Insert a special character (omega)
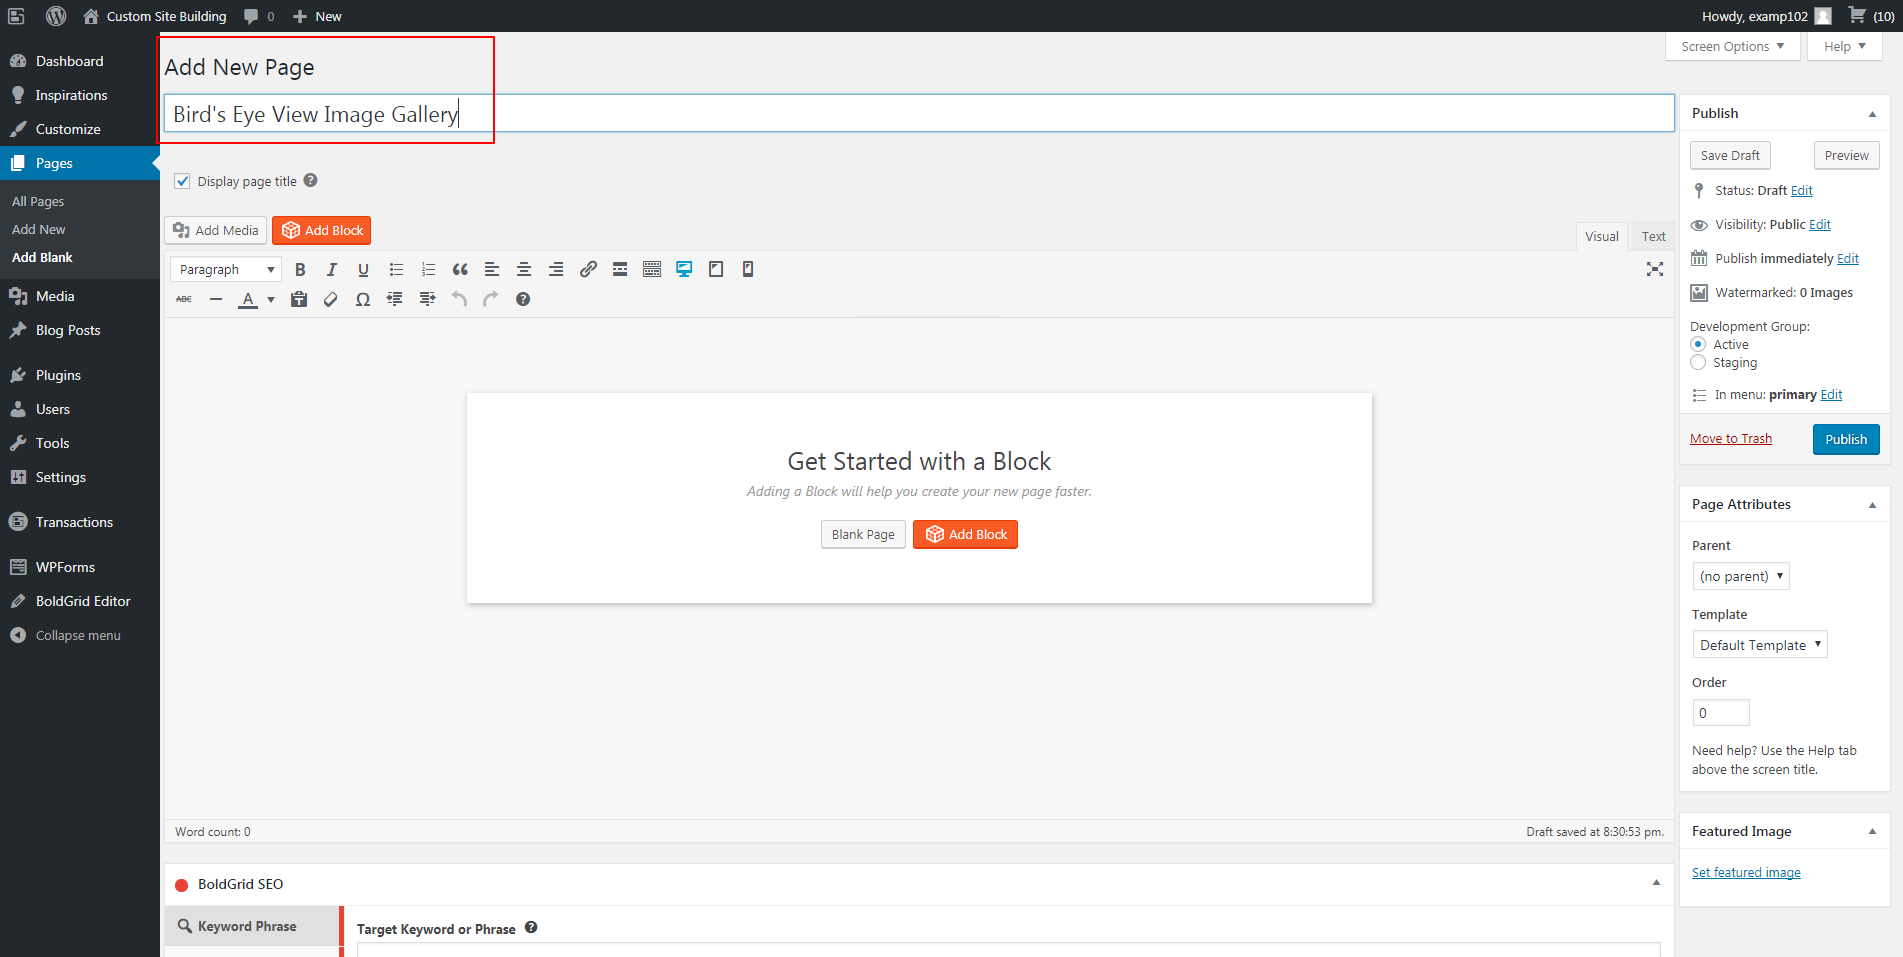Screen dimensions: 1903x957 coord(363,299)
